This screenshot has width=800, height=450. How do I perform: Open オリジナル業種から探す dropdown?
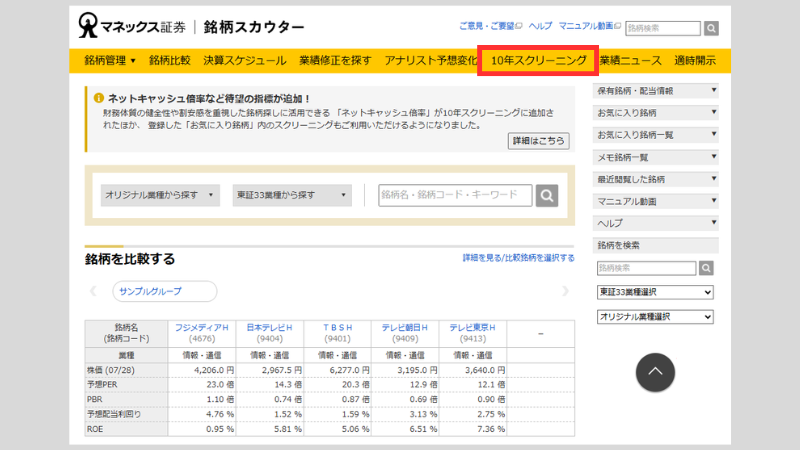(x=160, y=195)
